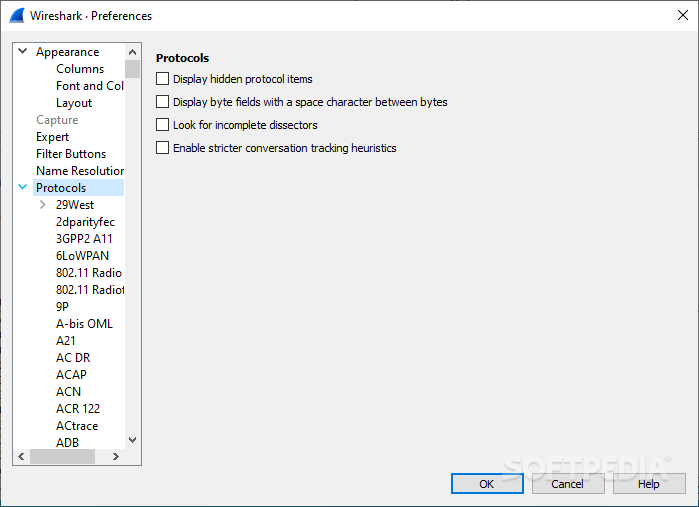The image size is (699, 507).
Task: Open Font and Colors settings
Action: [90, 86]
